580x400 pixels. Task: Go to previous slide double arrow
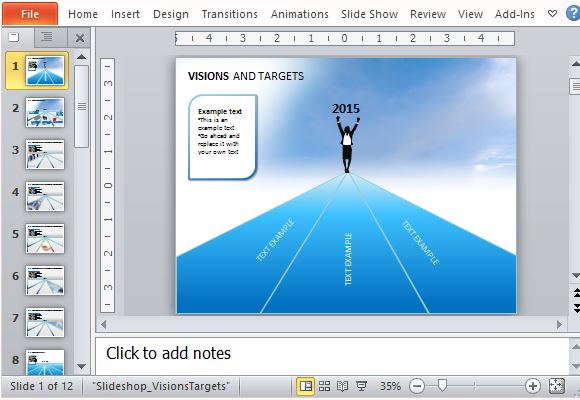pyautogui.click(x=576, y=294)
